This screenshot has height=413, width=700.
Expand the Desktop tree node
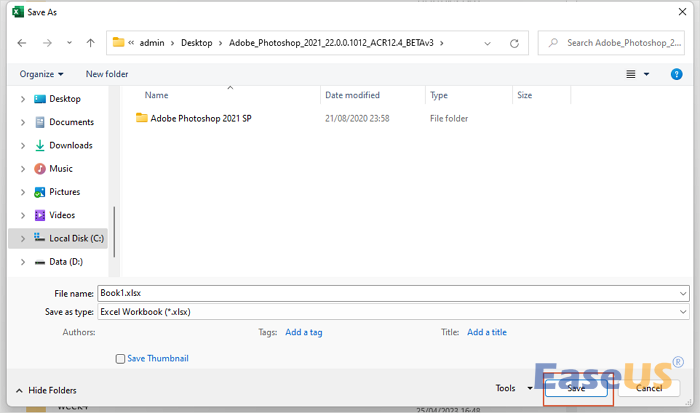coord(23,99)
